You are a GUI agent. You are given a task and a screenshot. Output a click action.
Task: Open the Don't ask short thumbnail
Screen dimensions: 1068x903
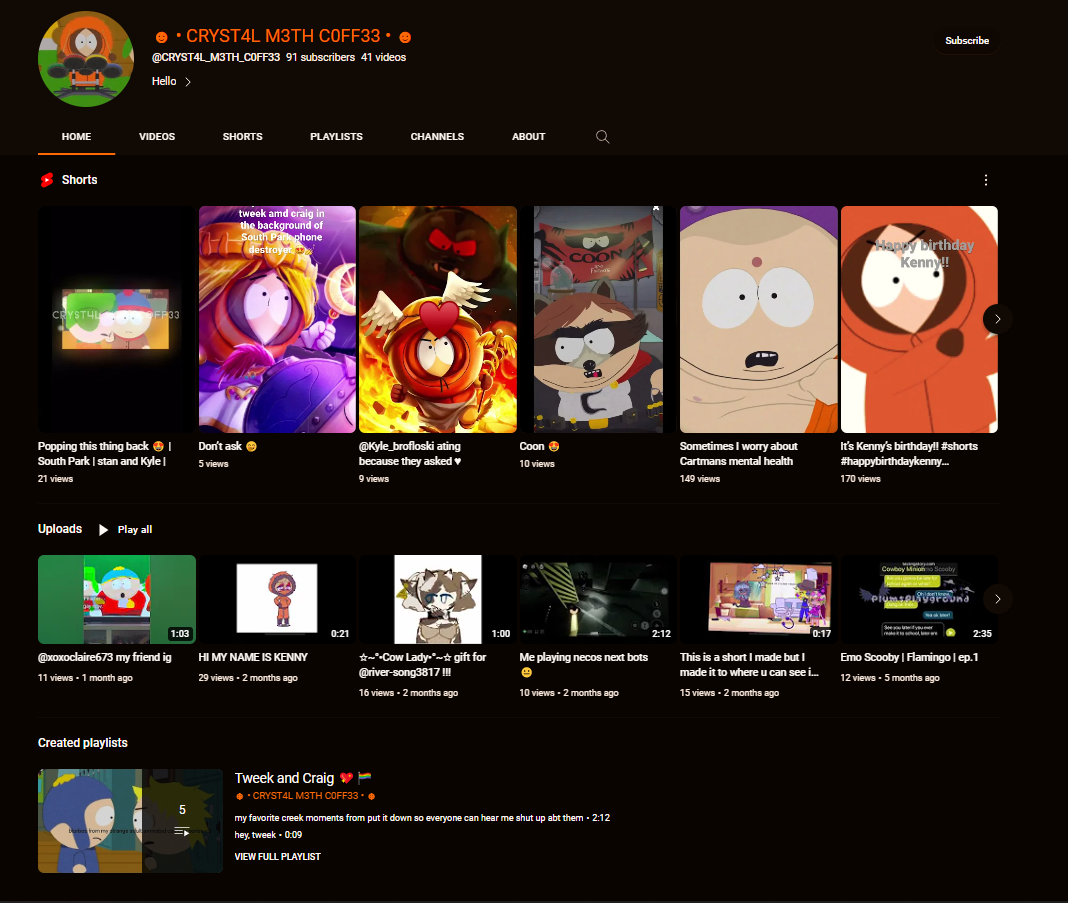(277, 319)
